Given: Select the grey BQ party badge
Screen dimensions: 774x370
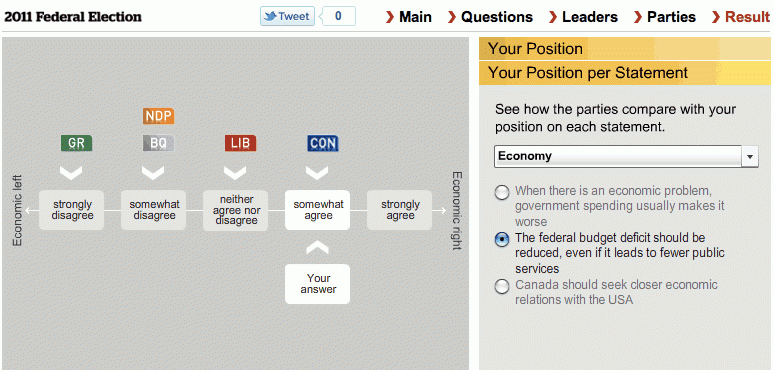Looking at the screenshot, I should [x=158, y=143].
